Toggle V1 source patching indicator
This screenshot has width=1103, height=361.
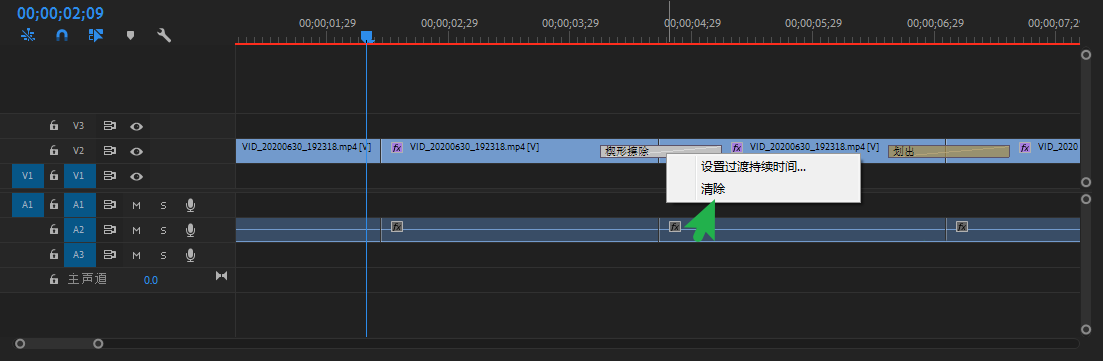(x=27, y=176)
